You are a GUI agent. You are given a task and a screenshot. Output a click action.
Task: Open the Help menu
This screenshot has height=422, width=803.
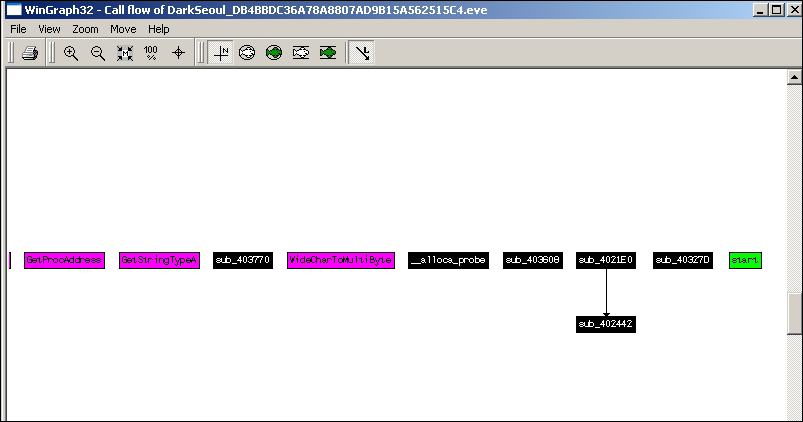click(x=158, y=29)
